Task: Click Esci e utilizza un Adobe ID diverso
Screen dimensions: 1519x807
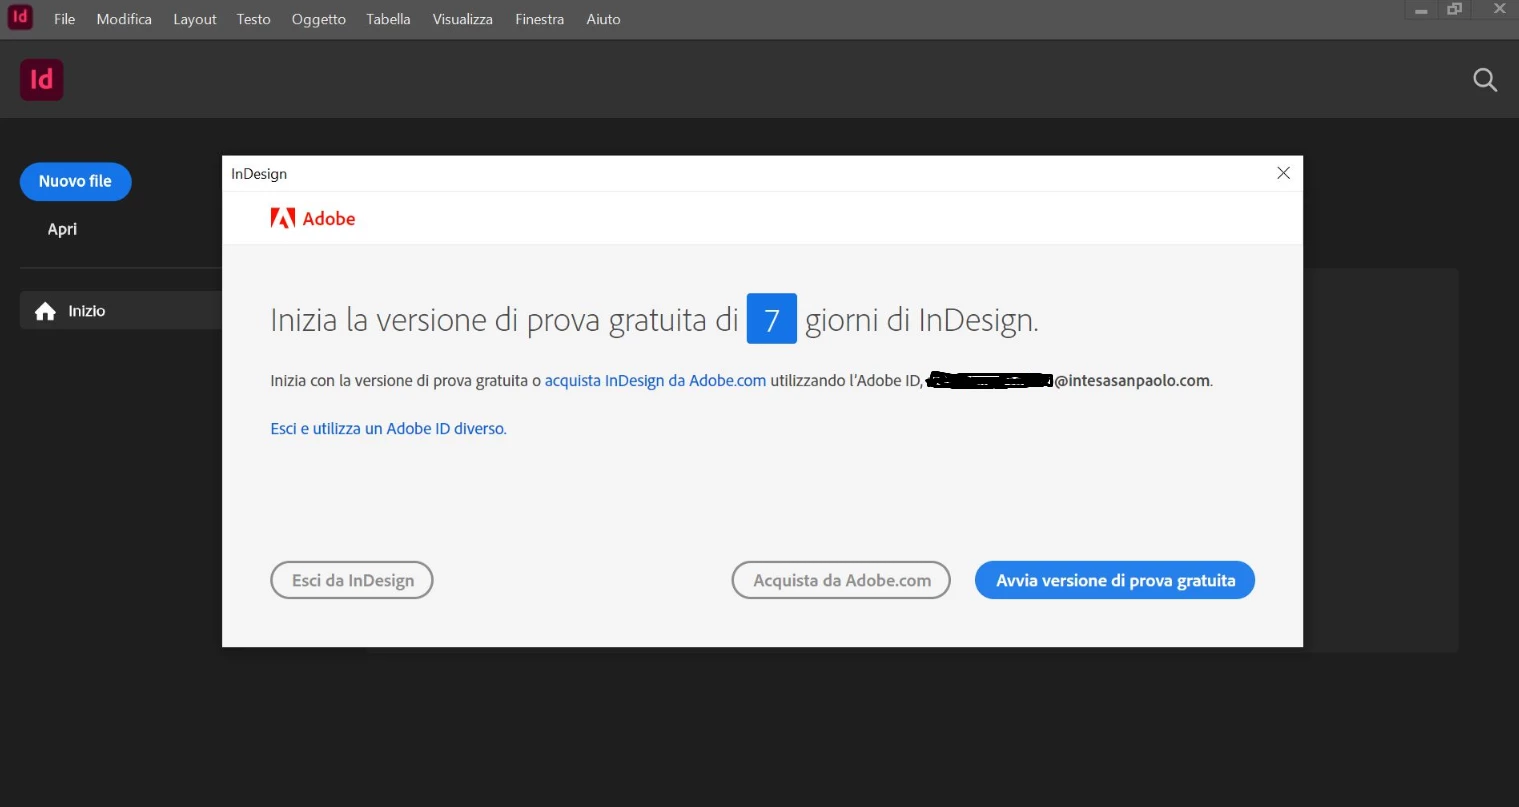Action: click(x=388, y=428)
